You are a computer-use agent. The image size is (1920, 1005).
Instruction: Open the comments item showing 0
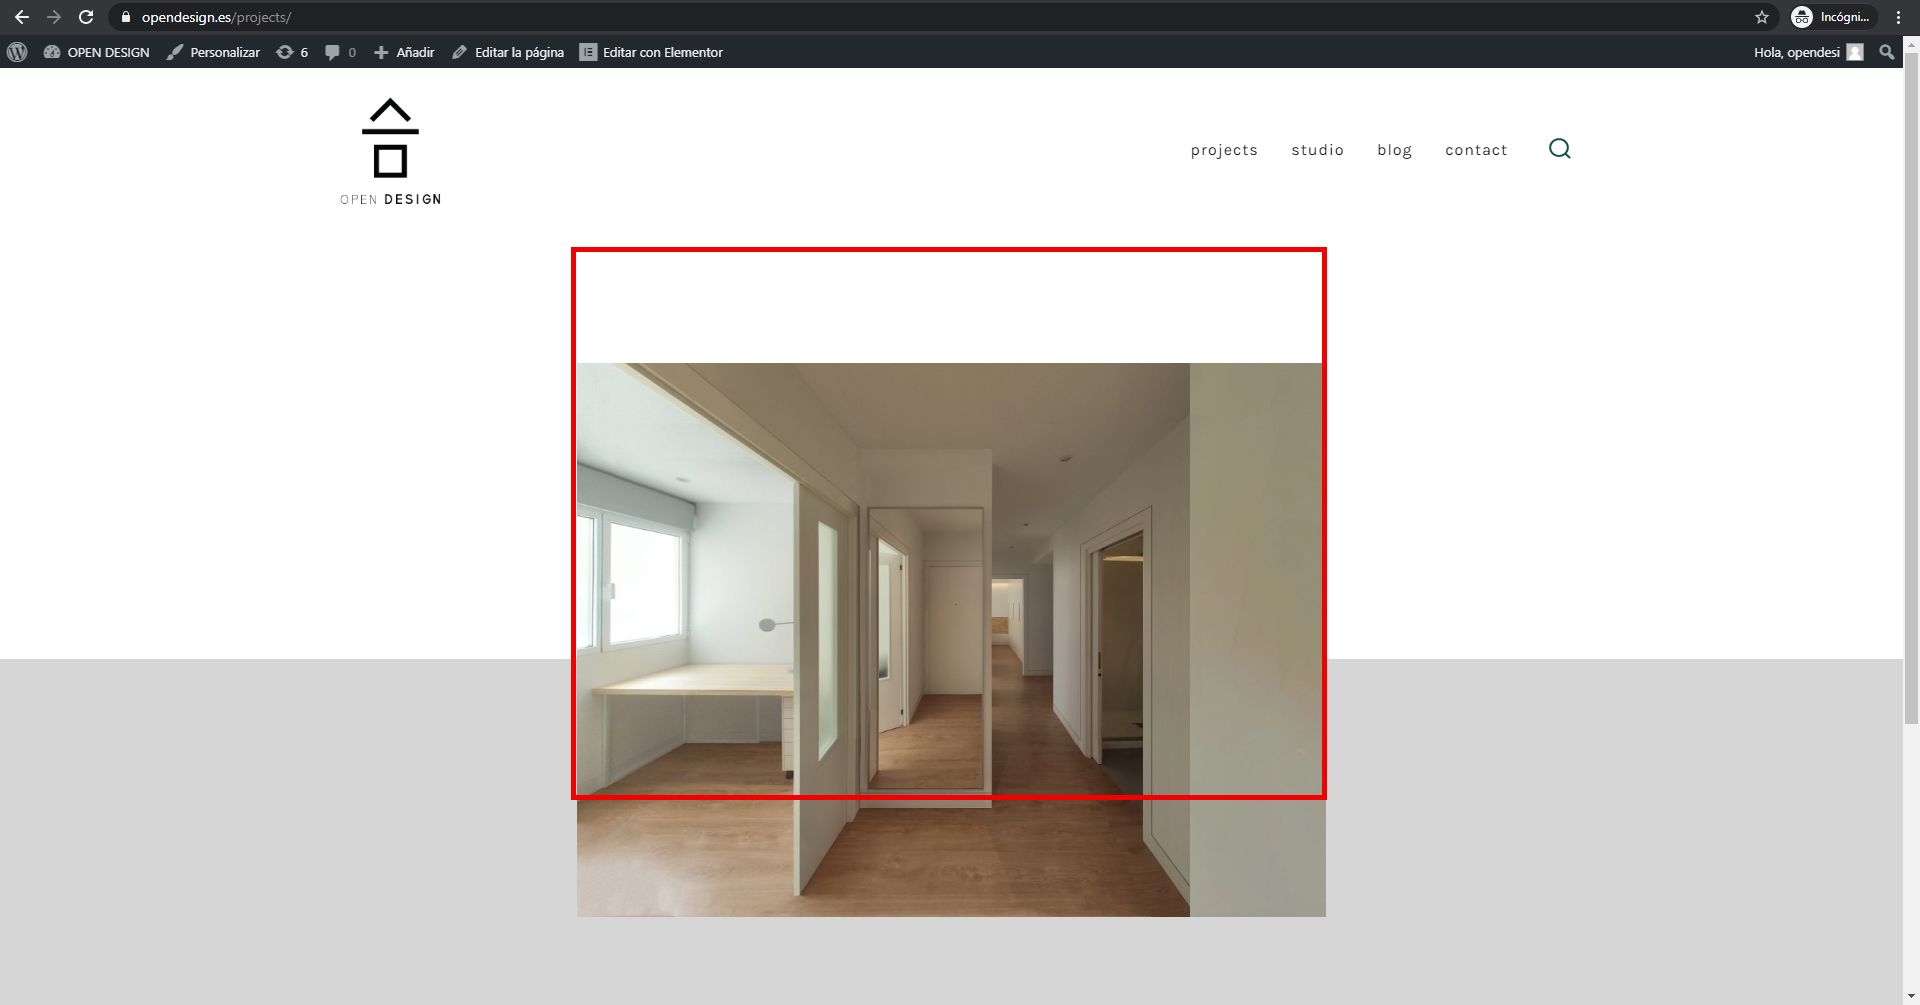pos(340,52)
